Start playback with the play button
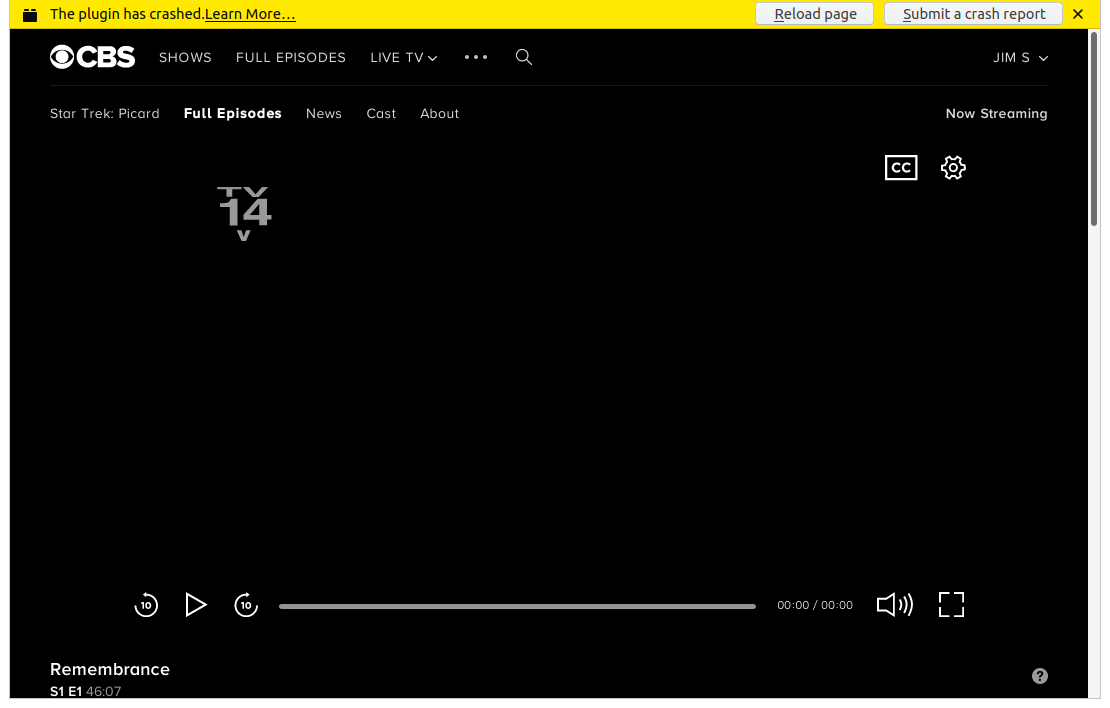This screenshot has height=708, width=1110. pyautogui.click(x=195, y=605)
